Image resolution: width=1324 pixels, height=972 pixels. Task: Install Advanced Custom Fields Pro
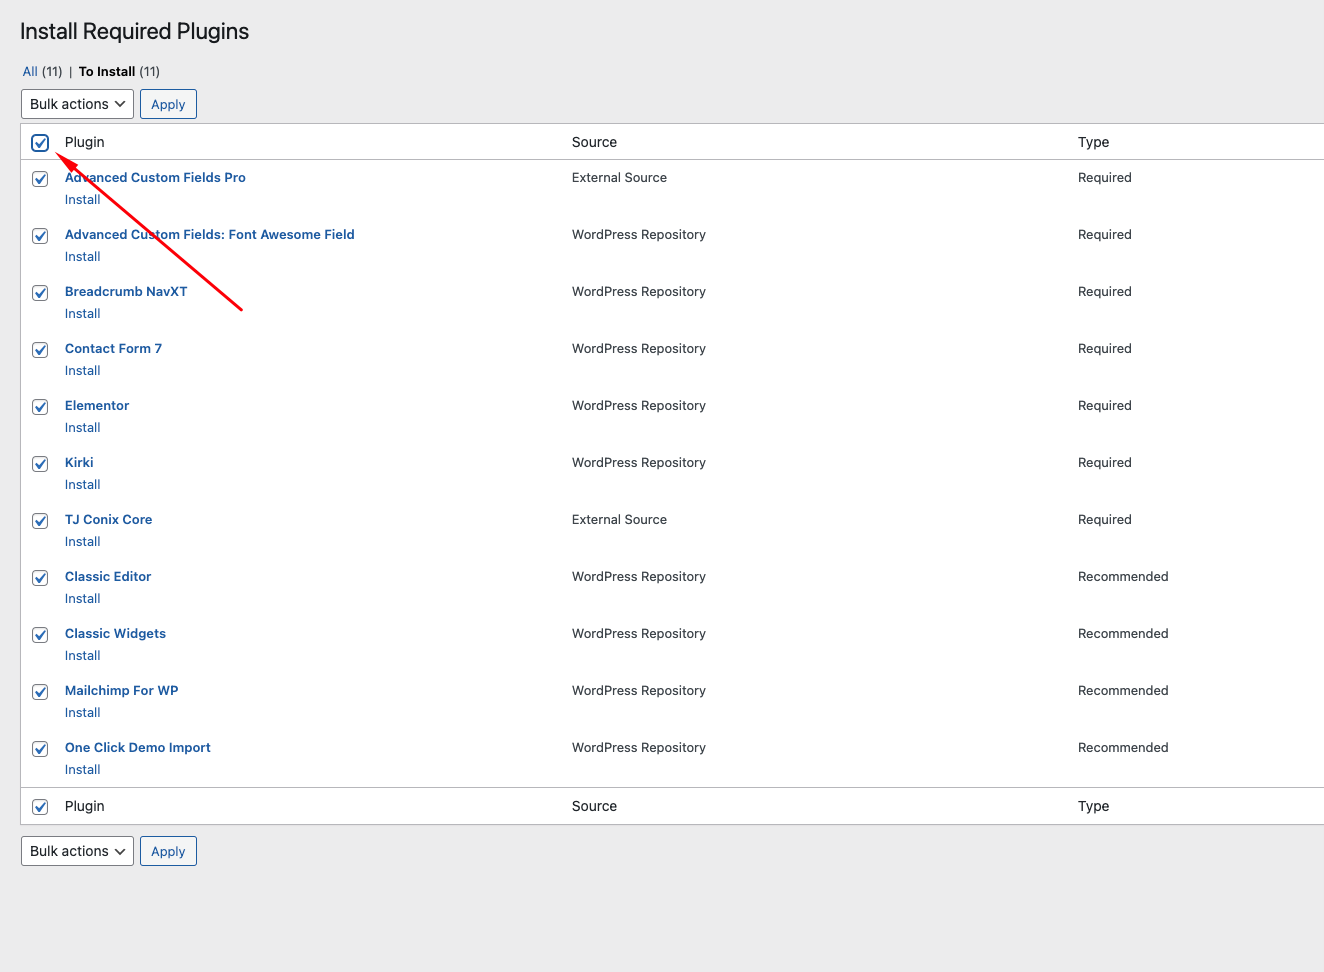pos(83,199)
